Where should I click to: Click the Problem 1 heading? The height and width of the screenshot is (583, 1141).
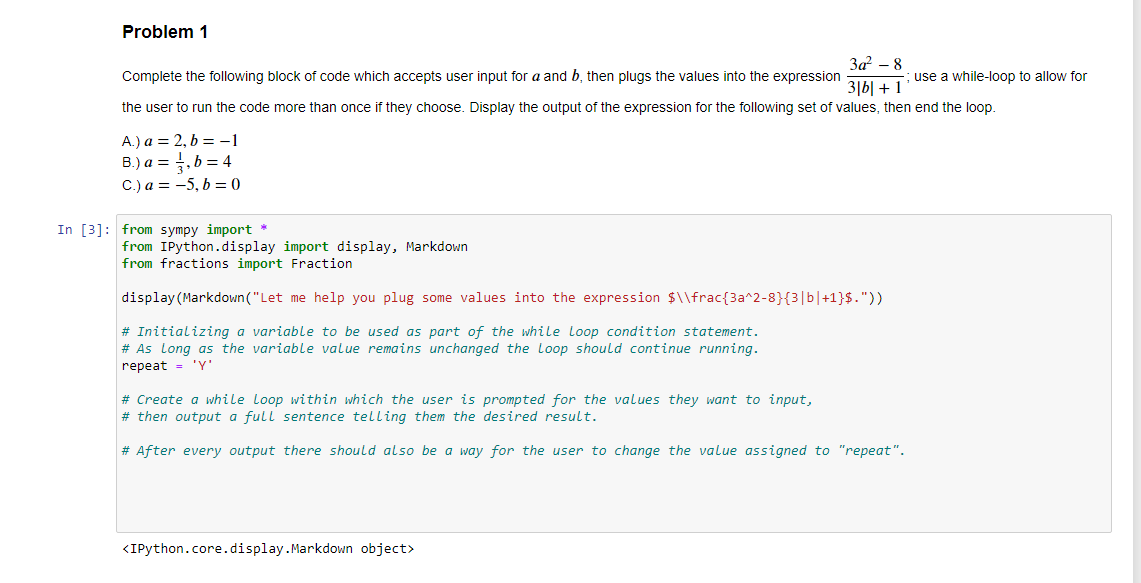(165, 33)
